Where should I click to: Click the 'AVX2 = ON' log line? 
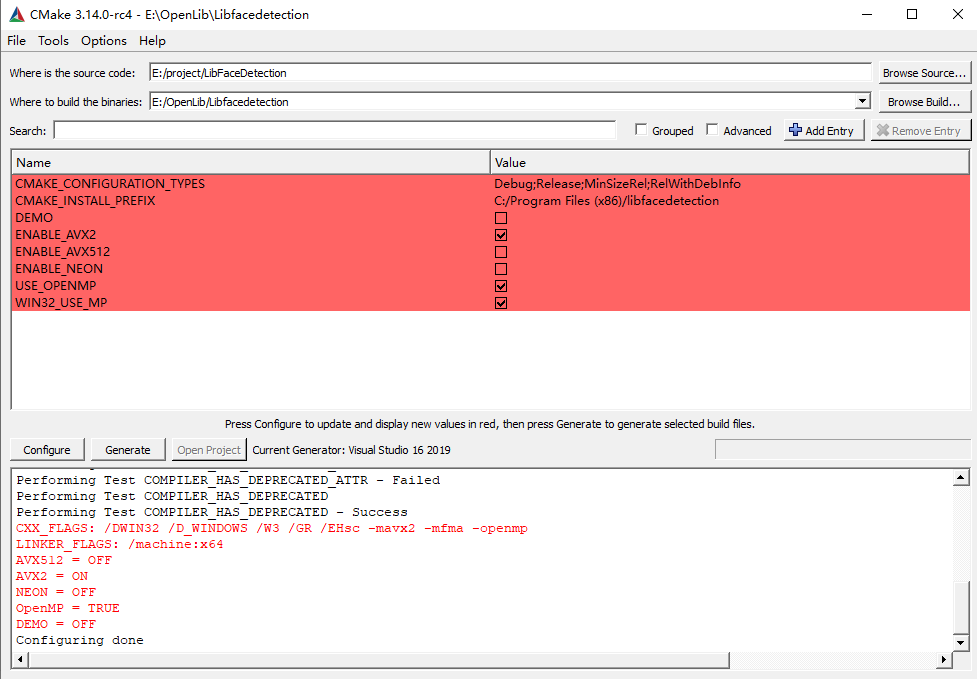(52, 576)
